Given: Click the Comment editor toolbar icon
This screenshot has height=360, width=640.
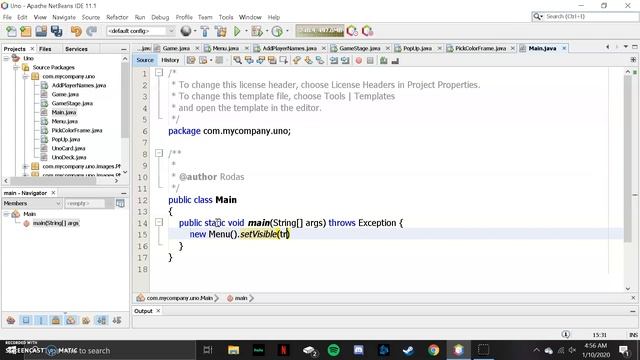Looking at the screenshot, I should 383,60.
